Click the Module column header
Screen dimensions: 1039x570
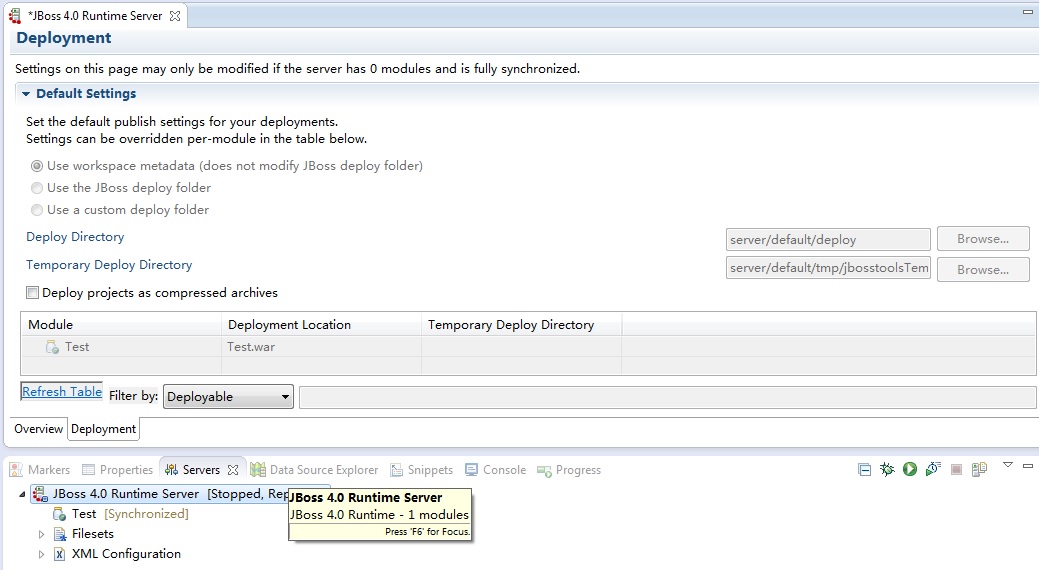(121, 325)
